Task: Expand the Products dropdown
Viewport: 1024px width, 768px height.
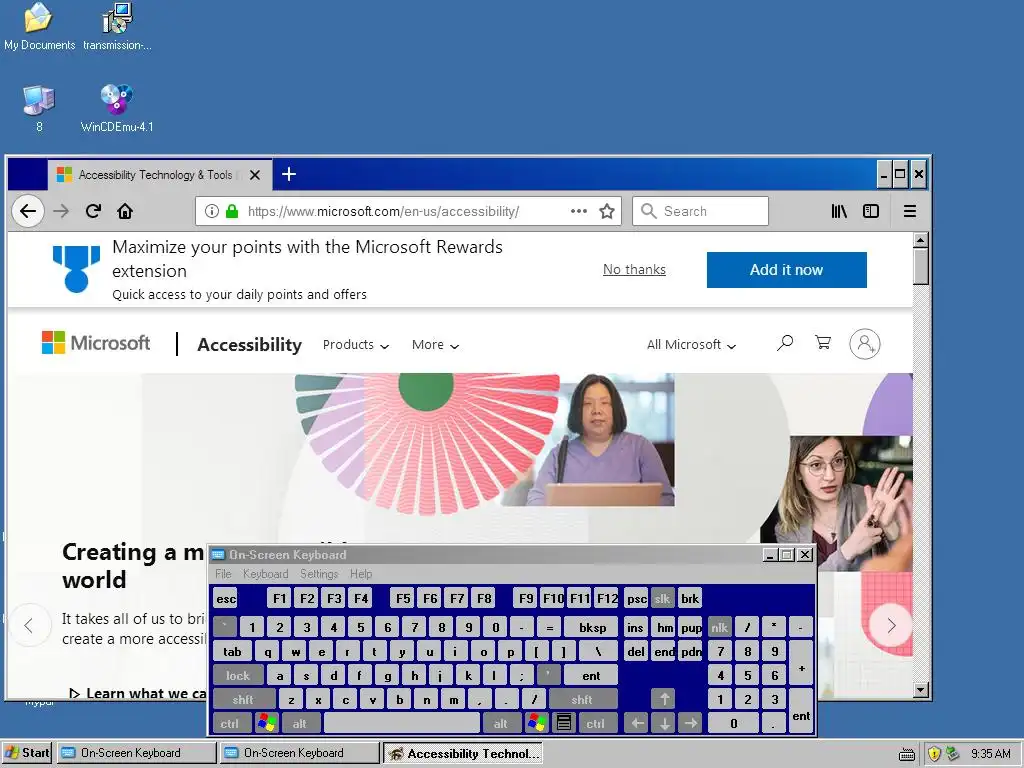Action: point(356,344)
